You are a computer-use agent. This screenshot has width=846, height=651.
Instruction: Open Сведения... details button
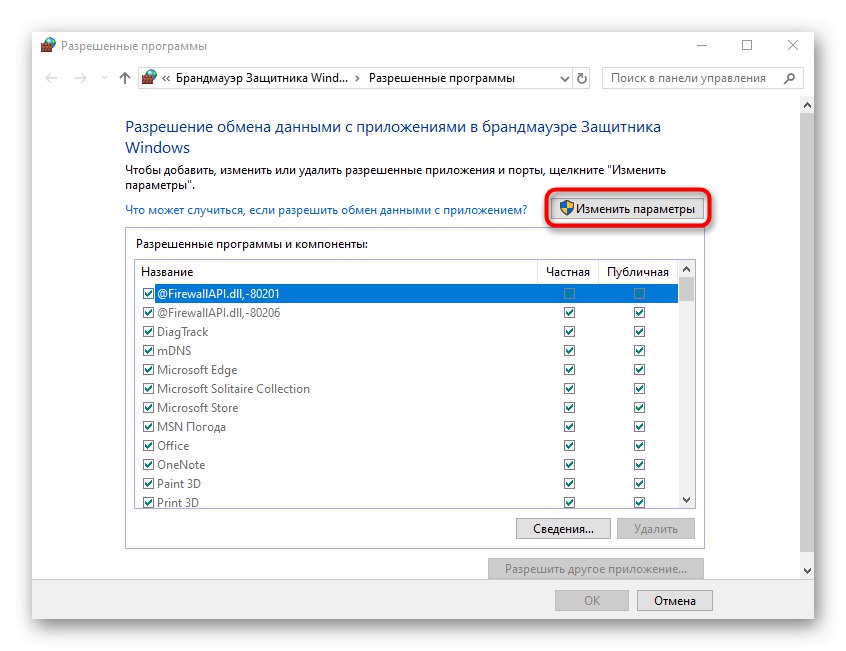[563, 529]
